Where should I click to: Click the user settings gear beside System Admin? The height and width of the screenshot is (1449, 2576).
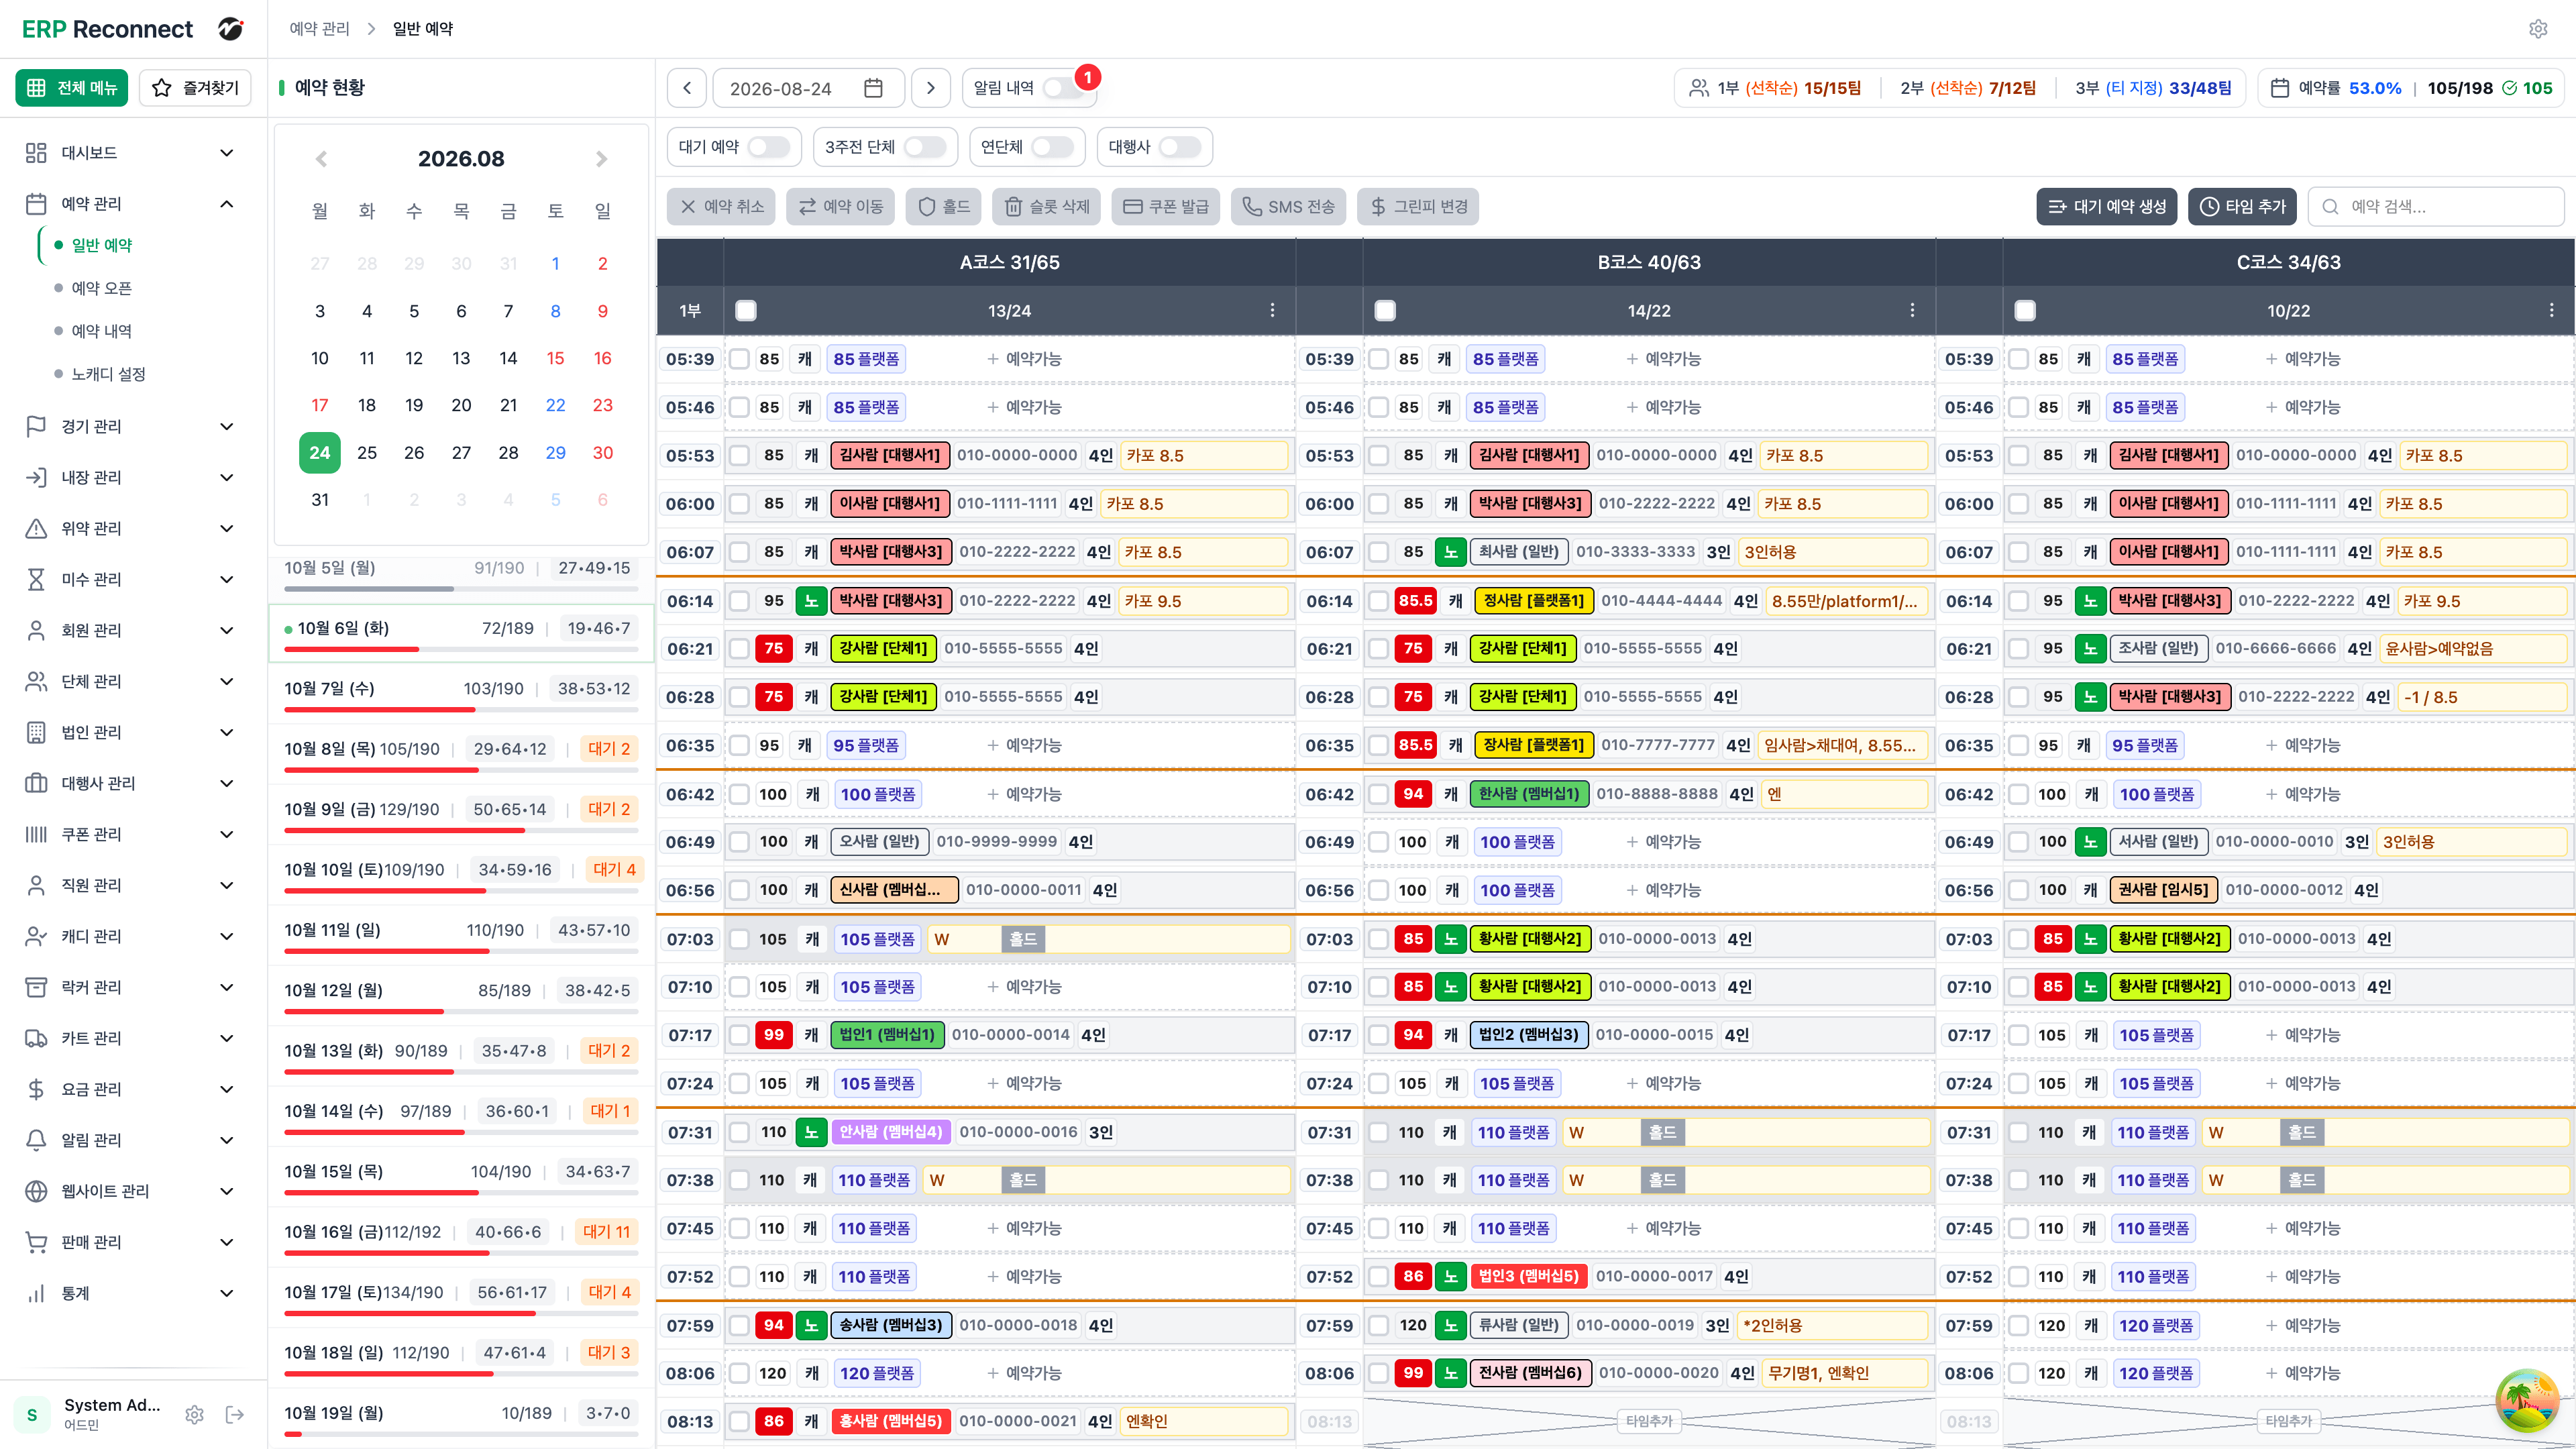click(194, 1414)
